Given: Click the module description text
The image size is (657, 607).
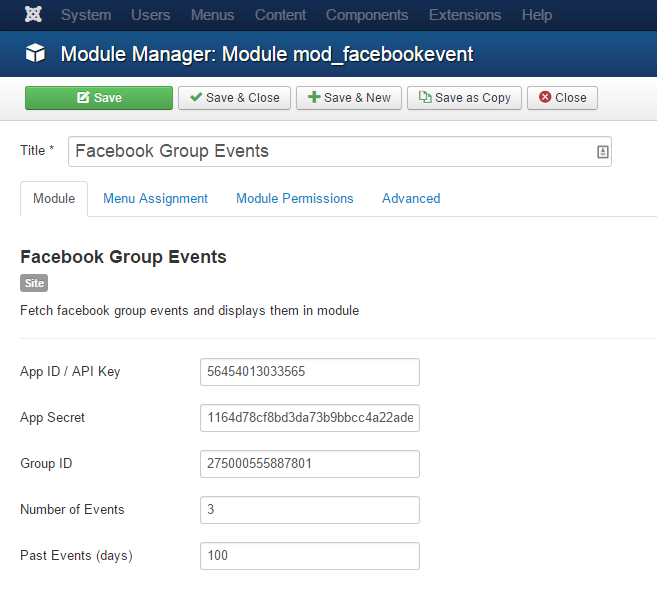Looking at the screenshot, I should pos(189,311).
